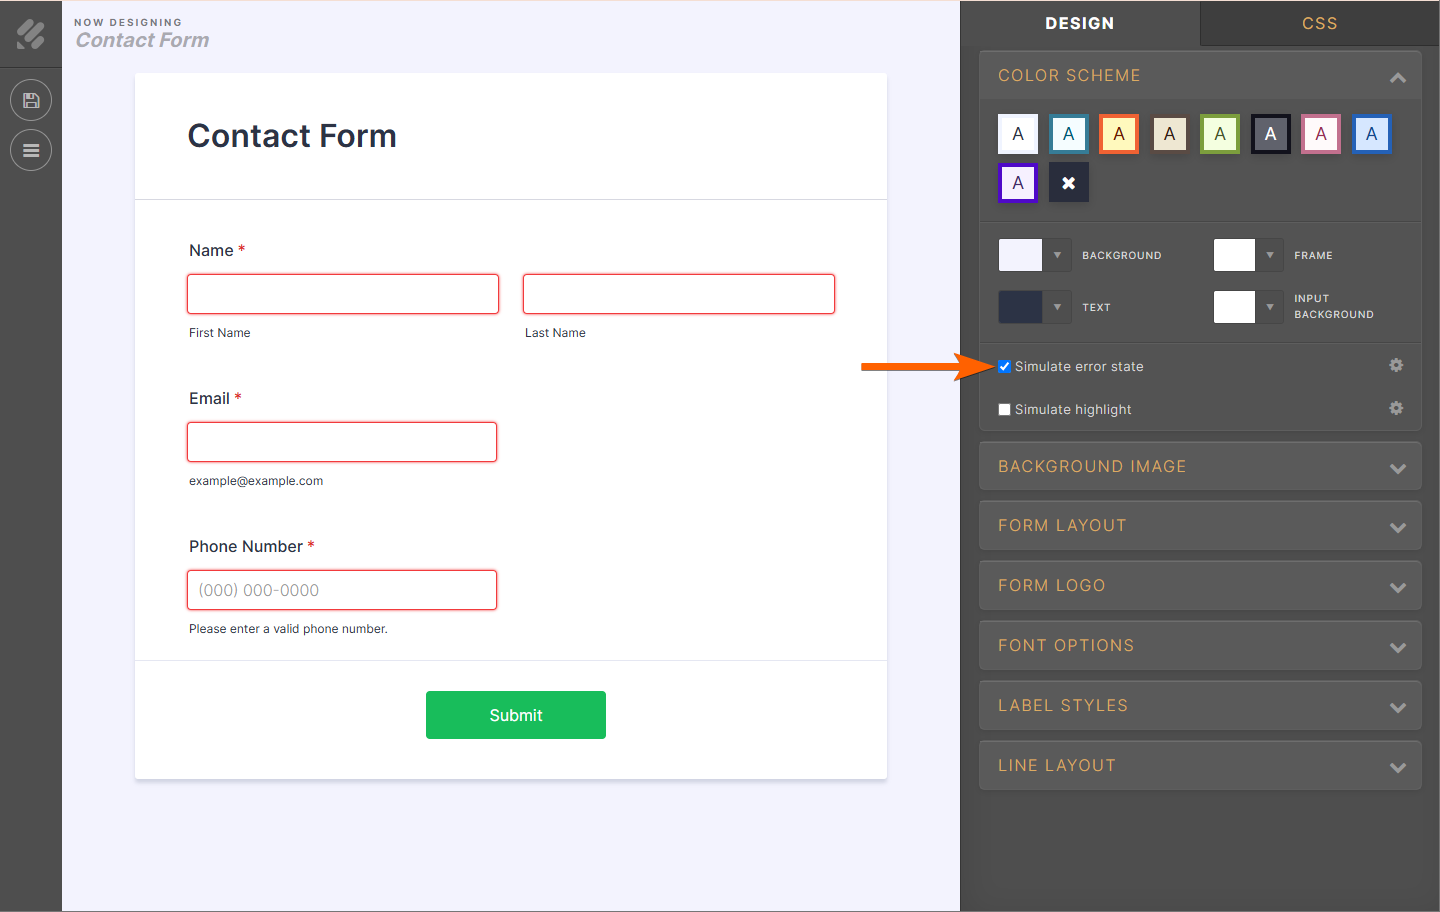Select the orange-bordered color scheme

(1119, 134)
